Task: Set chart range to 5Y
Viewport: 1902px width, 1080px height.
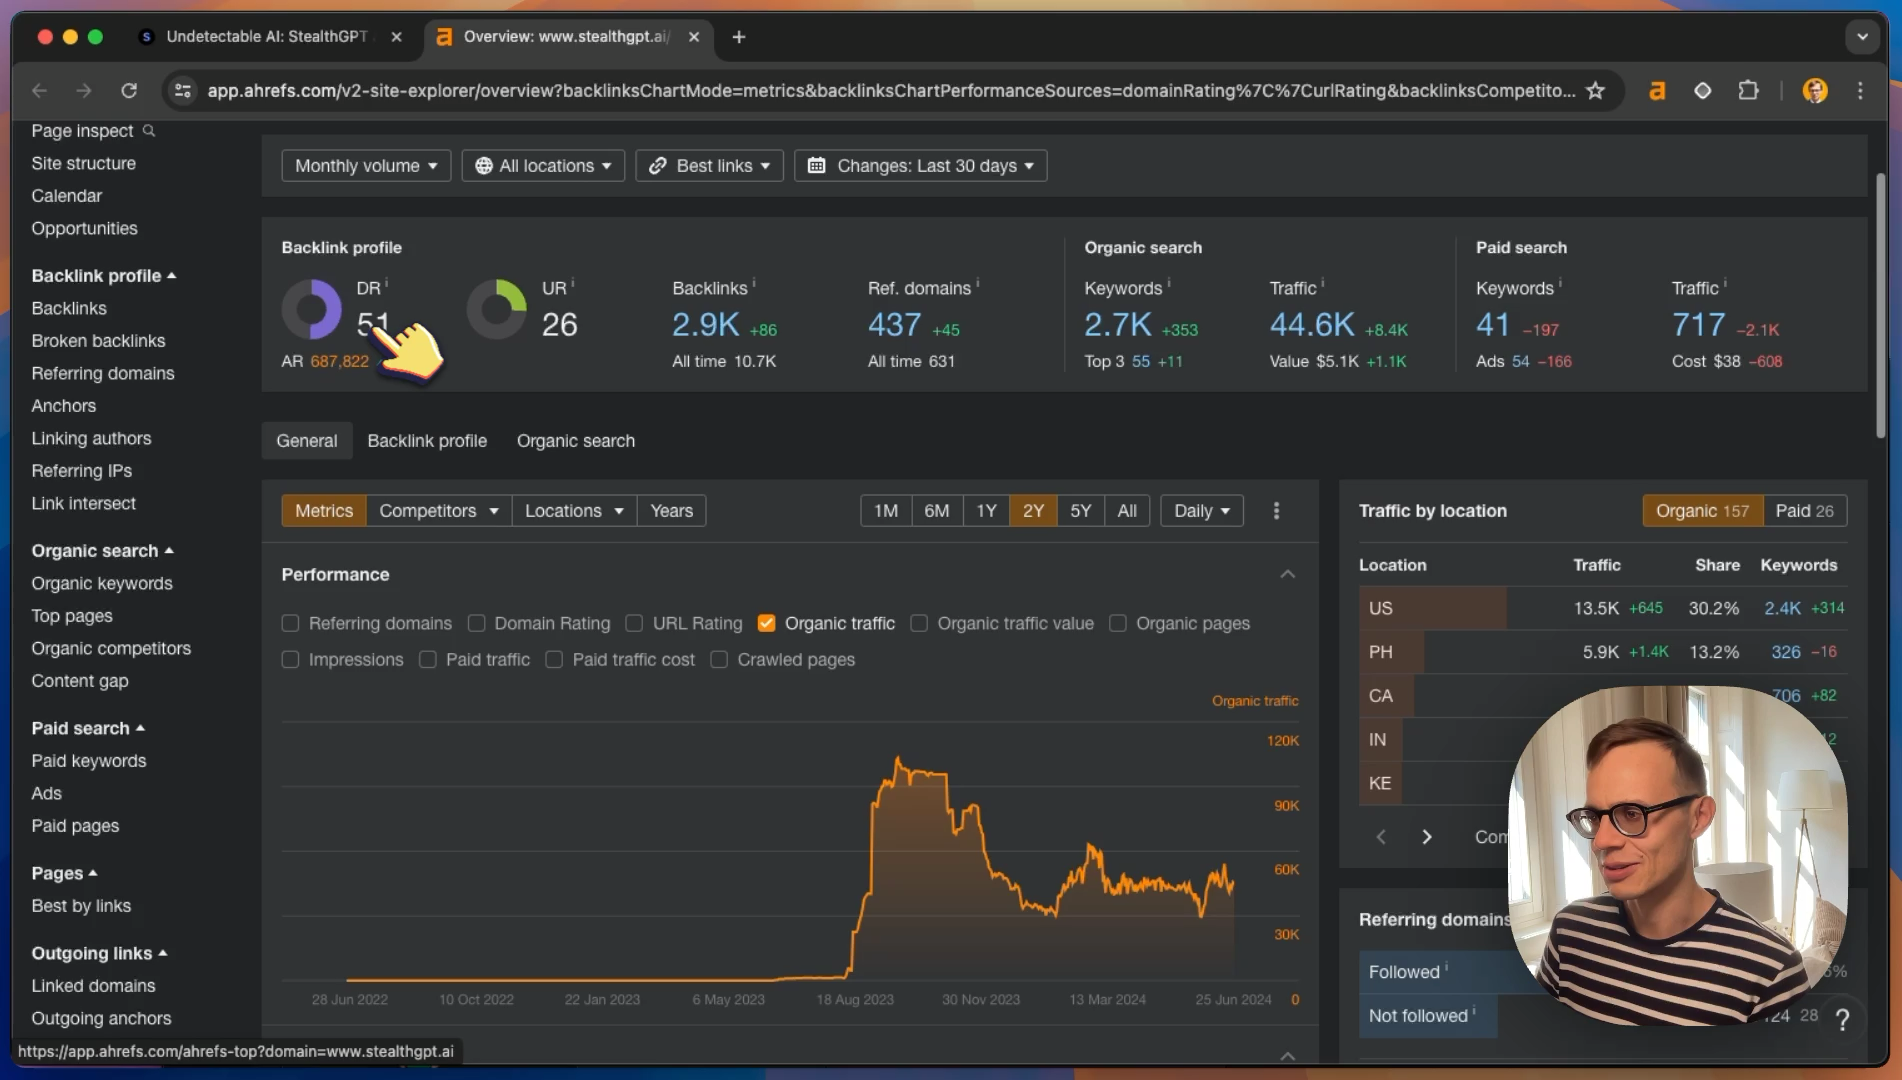Action: [x=1080, y=511]
